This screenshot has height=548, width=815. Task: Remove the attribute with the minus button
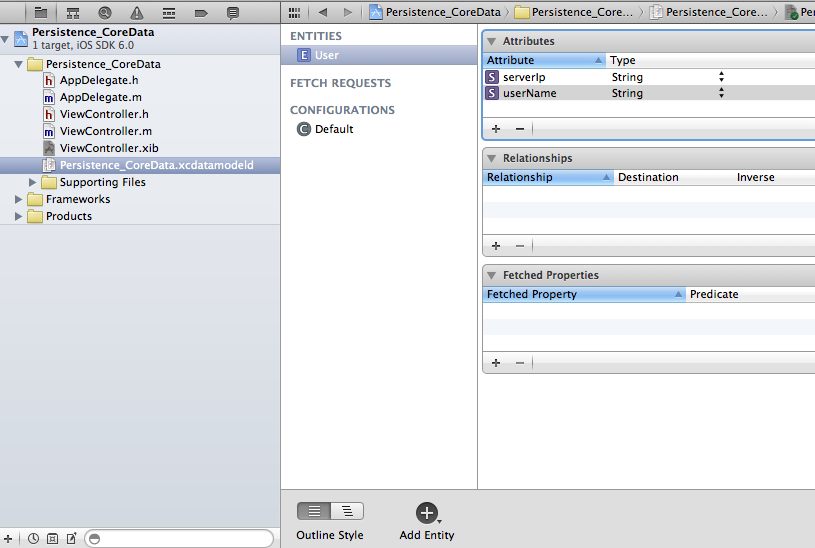(x=520, y=128)
